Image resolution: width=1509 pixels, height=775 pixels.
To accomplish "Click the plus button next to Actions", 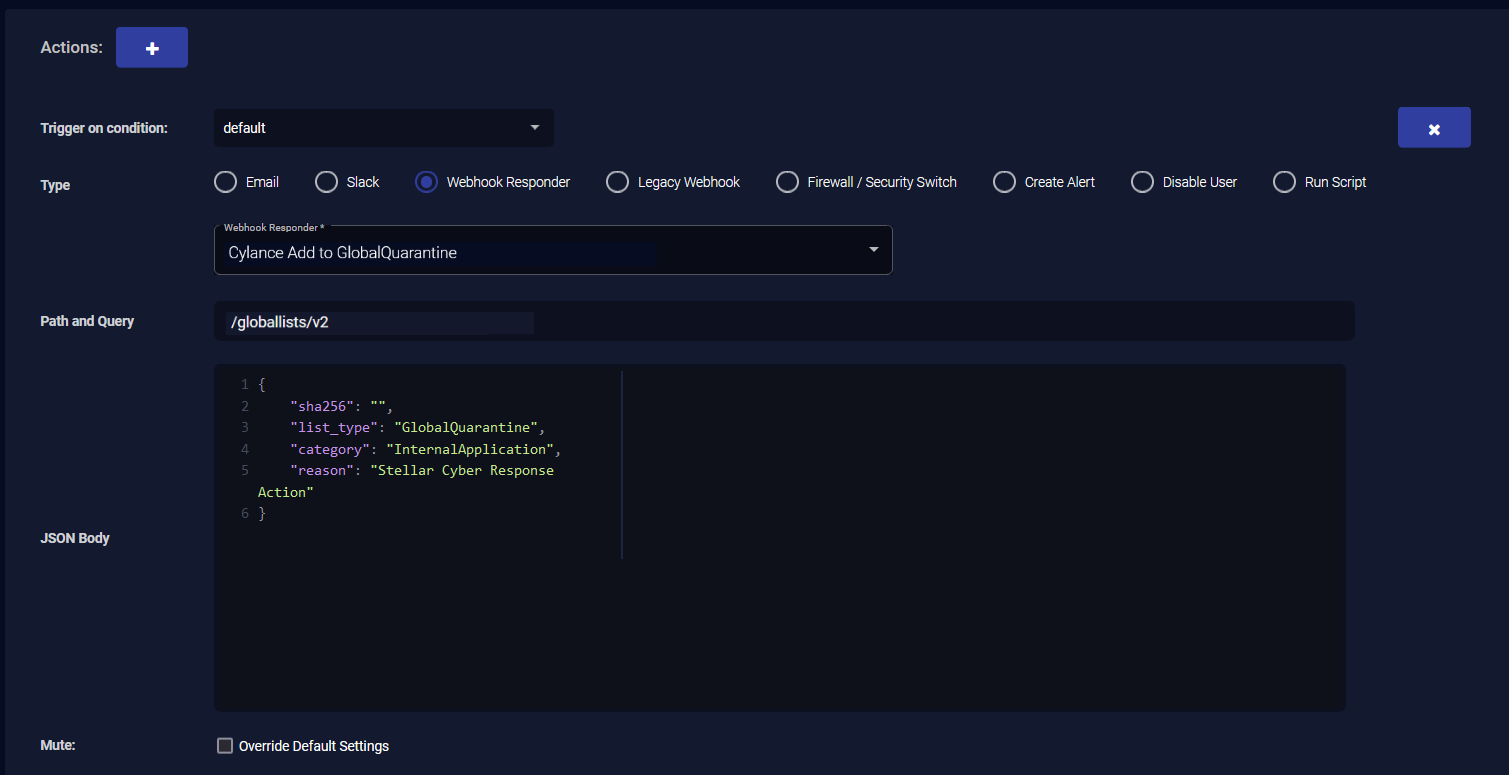I will tap(152, 48).
